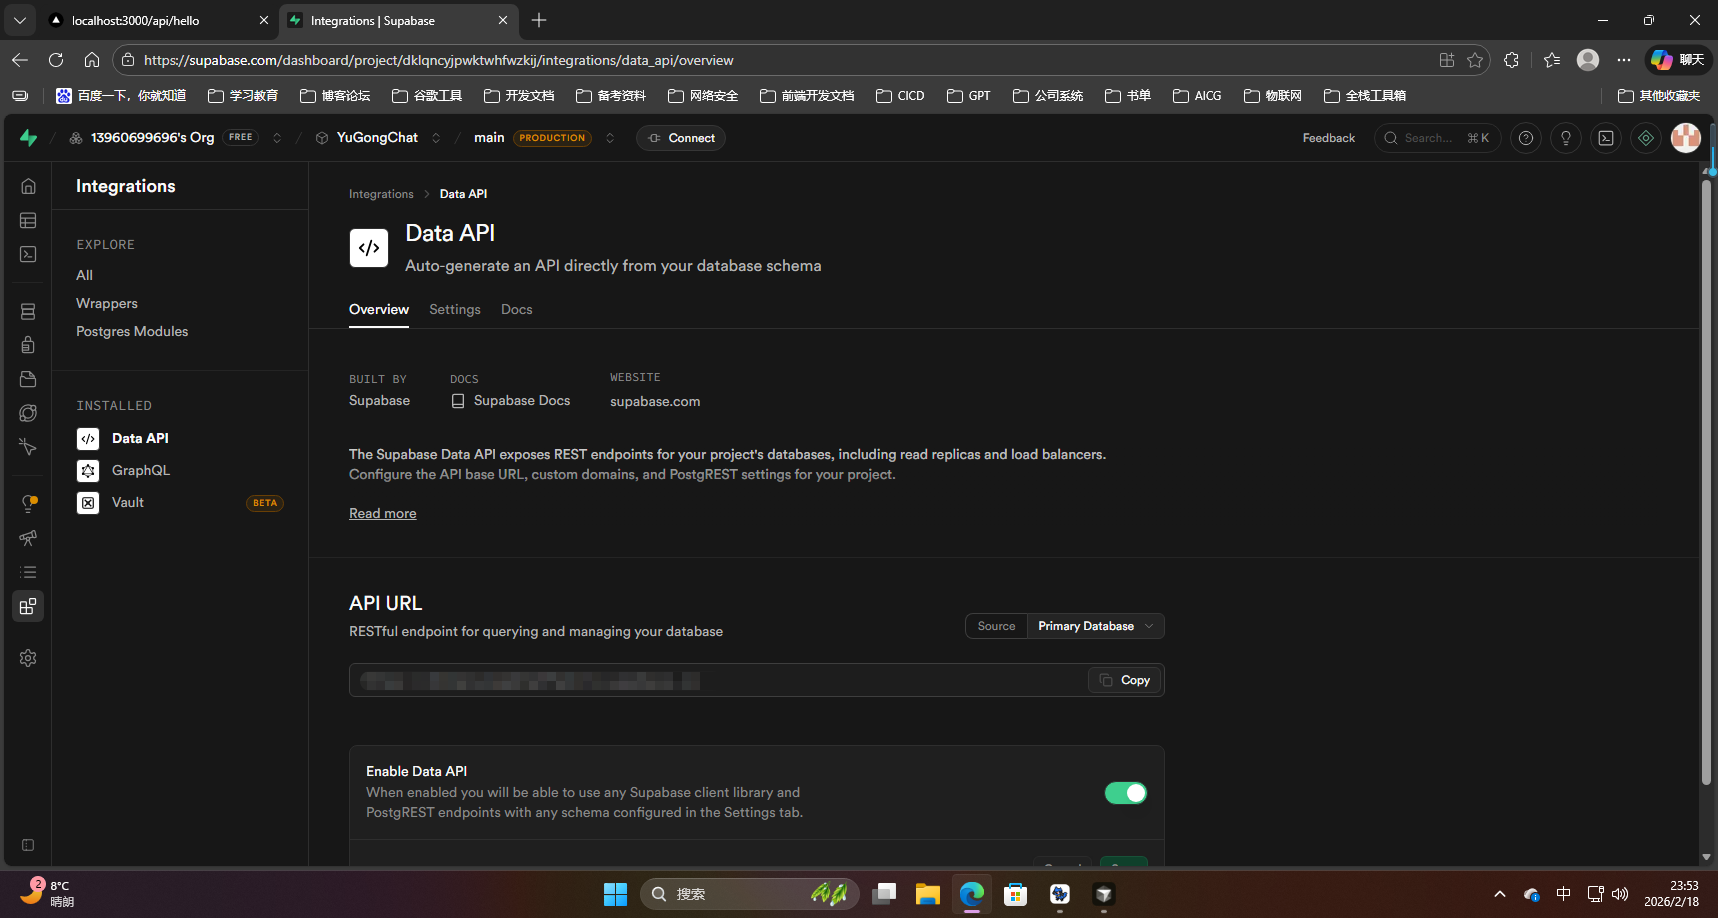Viewport: 1718px width, 918px height.
Task: Open Database icon in sidebar
Action: click(x=28, y=312)
